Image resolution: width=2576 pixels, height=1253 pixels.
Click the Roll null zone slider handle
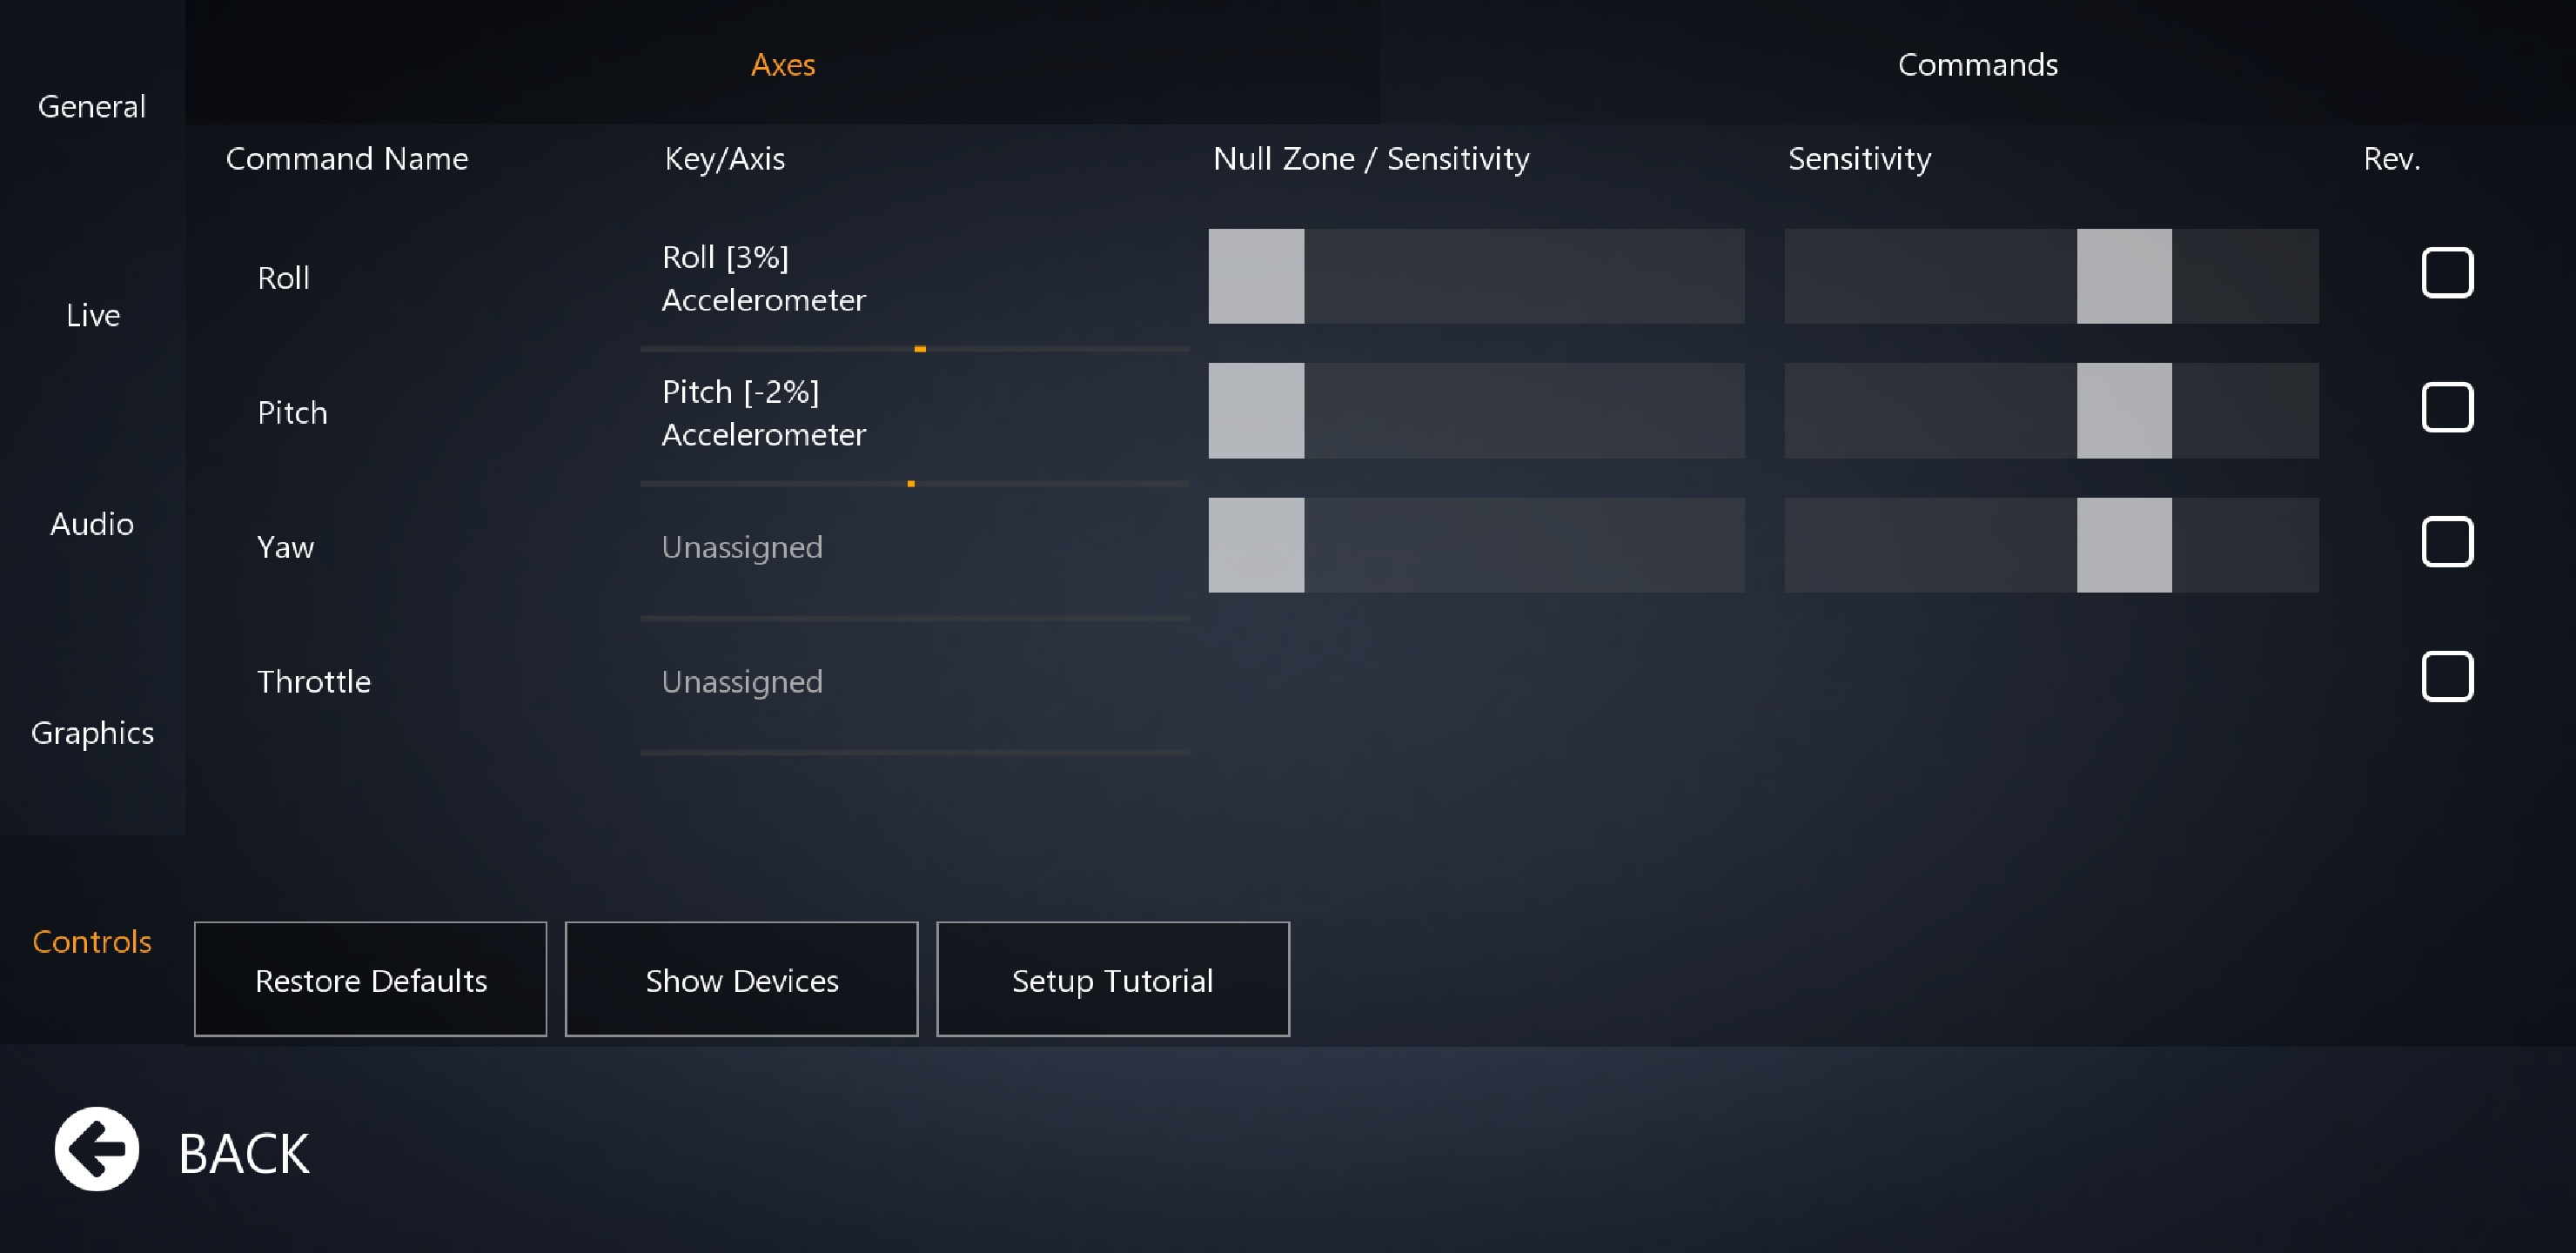tap(1256, 276)
